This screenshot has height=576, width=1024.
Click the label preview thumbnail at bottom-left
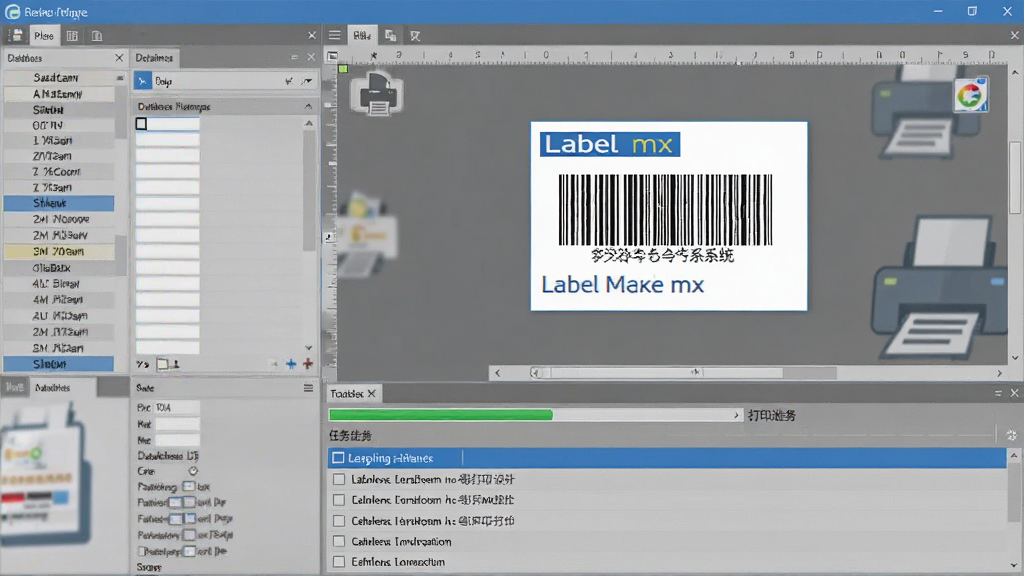46,473
